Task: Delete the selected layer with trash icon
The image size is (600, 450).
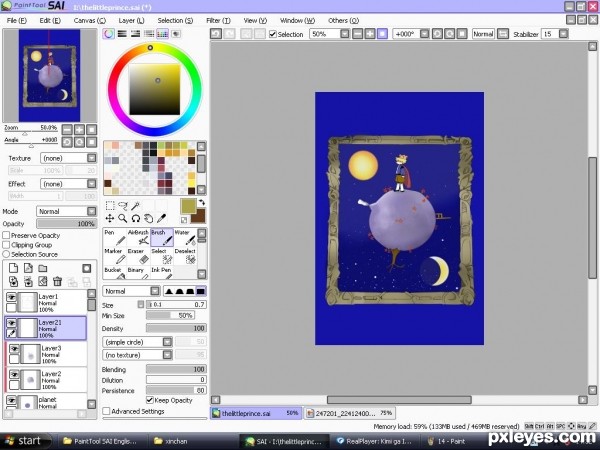Action: pyautogui.click(x=57, y=282)
